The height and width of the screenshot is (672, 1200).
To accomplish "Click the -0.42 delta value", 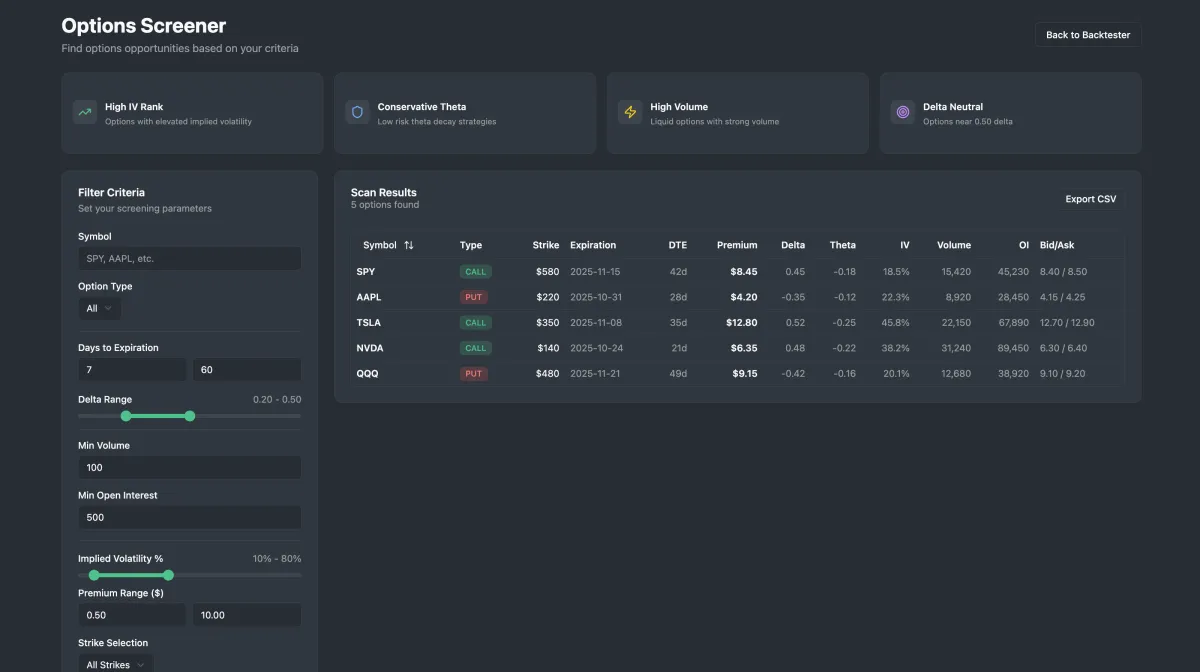I will tap(794, 374).
